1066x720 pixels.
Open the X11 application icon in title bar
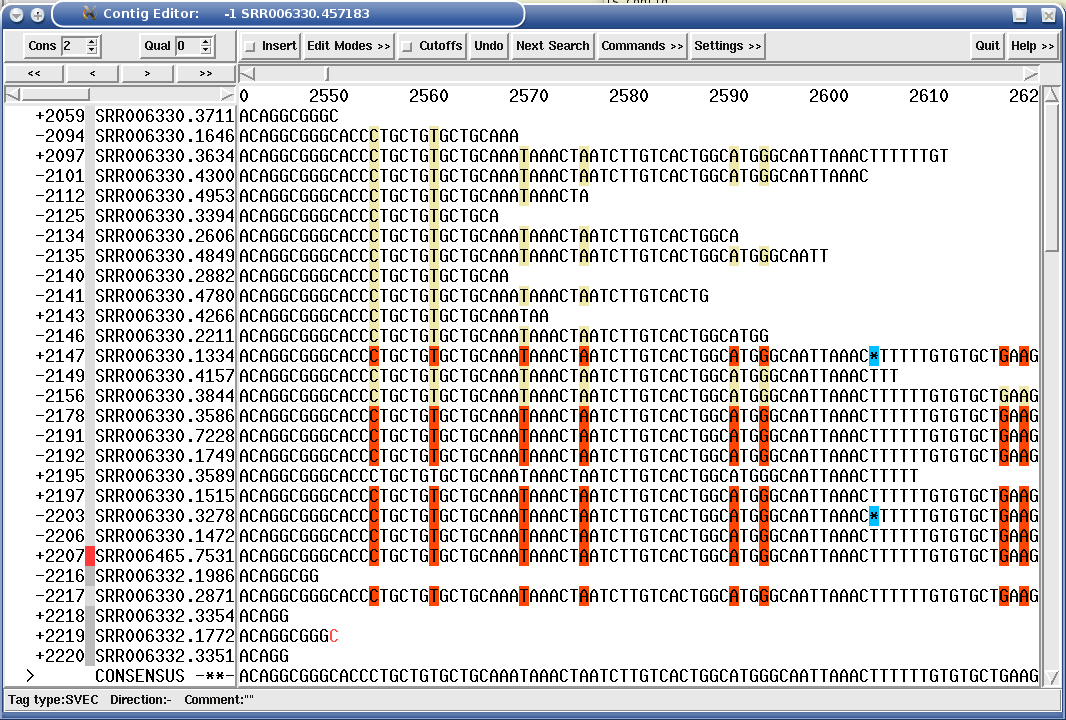[x=89, y=14]
